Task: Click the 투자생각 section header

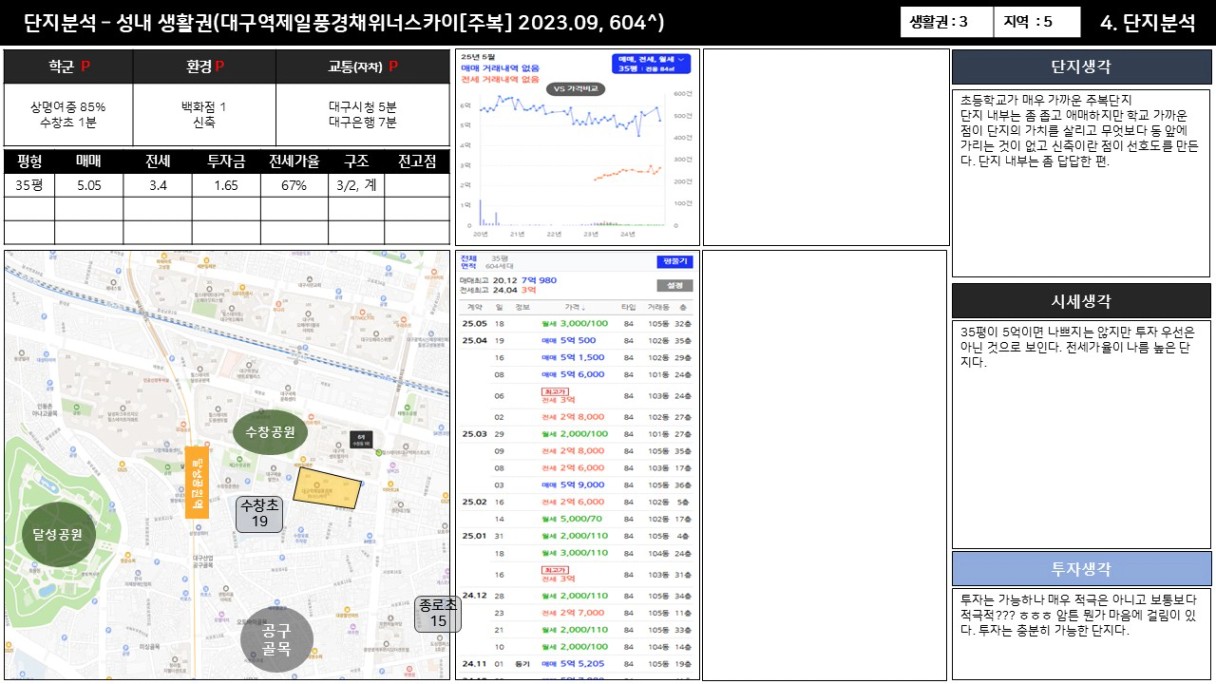Action: [x=1081, y=568]
